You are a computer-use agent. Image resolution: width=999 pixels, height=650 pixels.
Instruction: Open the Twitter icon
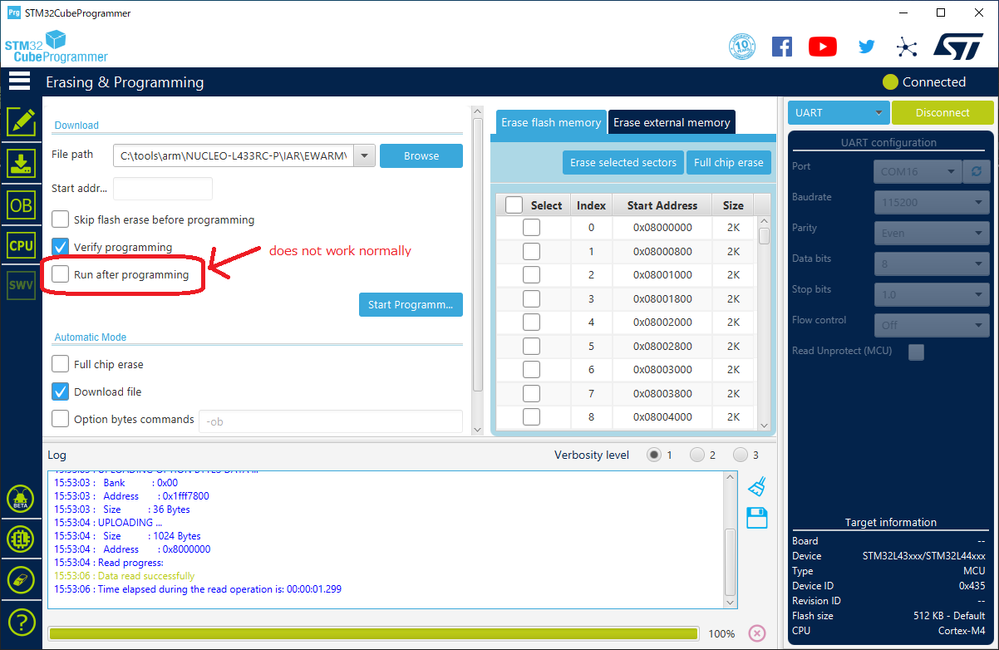(866, 47)
